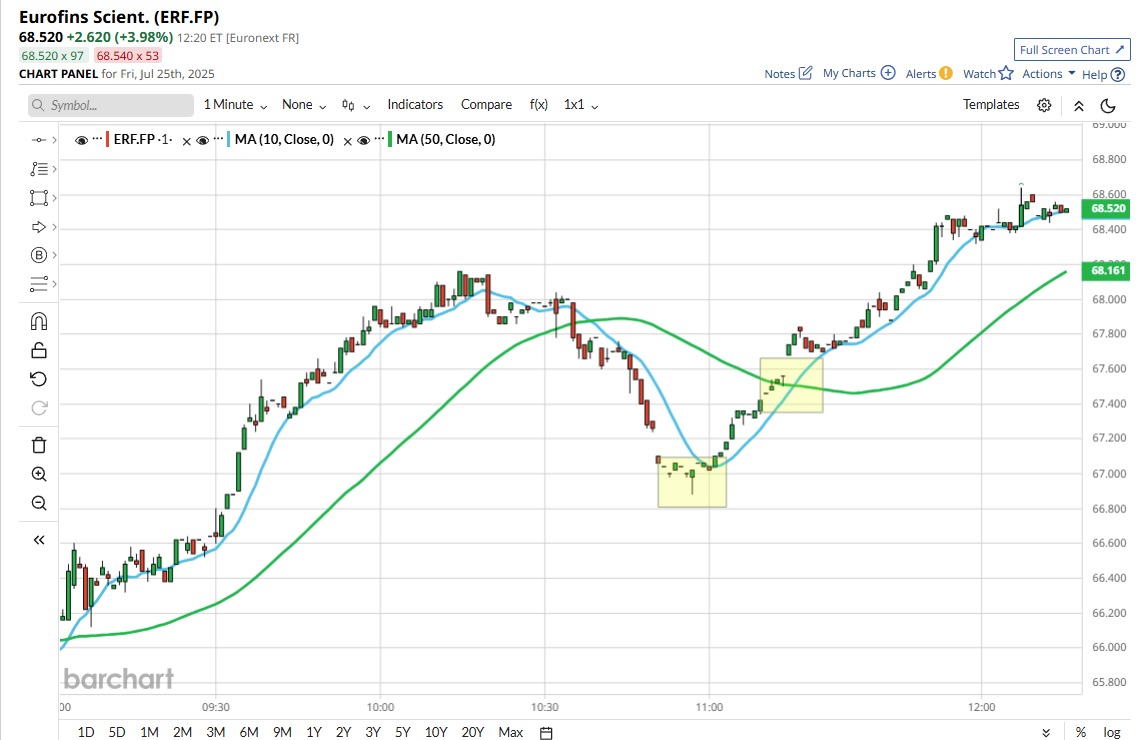Click the 68.161 MA value label
1139x740 pixels.
1107,271
